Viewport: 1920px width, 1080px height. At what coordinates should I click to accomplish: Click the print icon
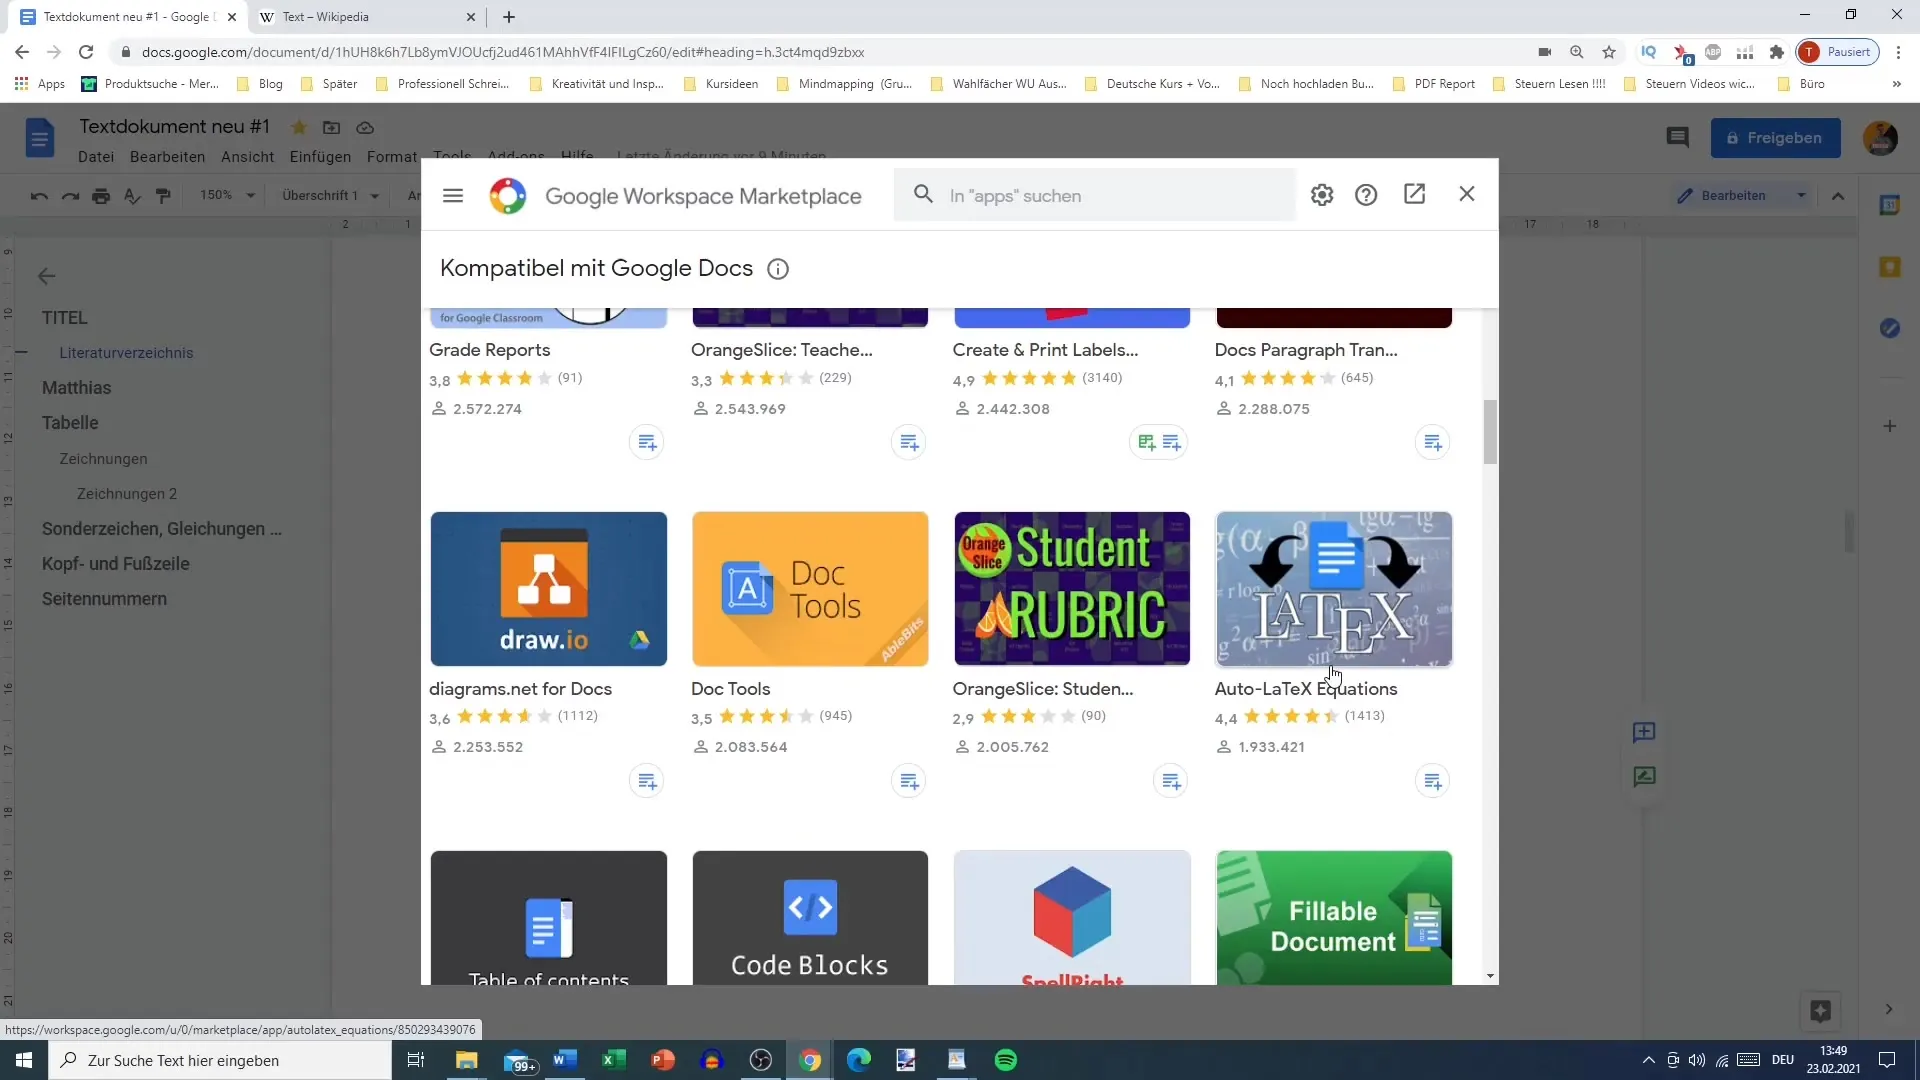tap(101, 196)
